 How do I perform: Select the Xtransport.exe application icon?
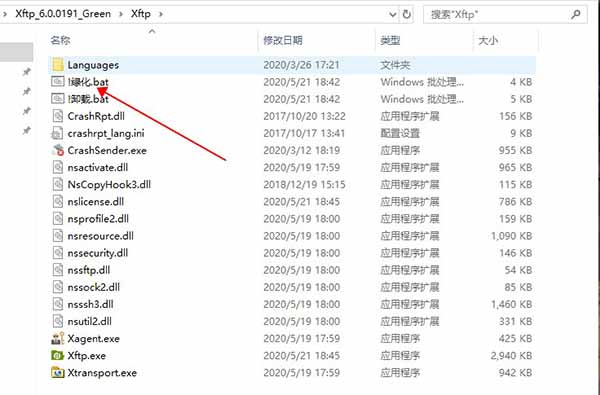58,372
